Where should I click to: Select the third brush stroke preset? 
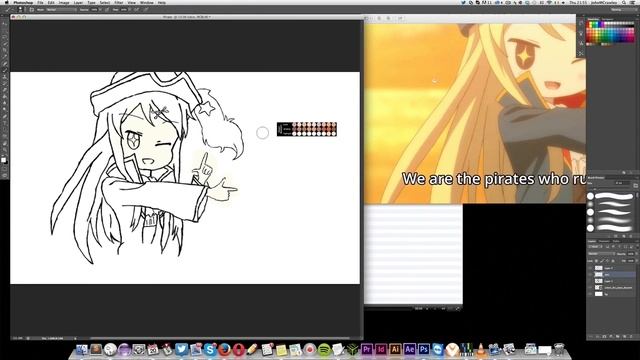coord(613,212)
